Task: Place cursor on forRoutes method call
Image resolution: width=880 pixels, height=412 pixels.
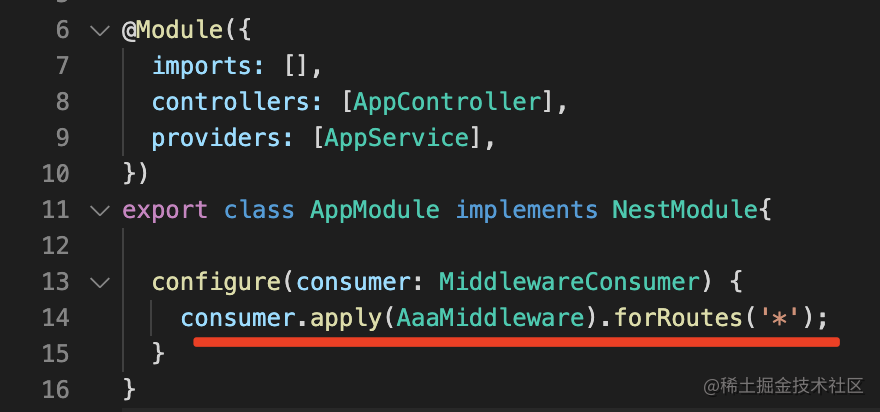Action: click(678, 318)
